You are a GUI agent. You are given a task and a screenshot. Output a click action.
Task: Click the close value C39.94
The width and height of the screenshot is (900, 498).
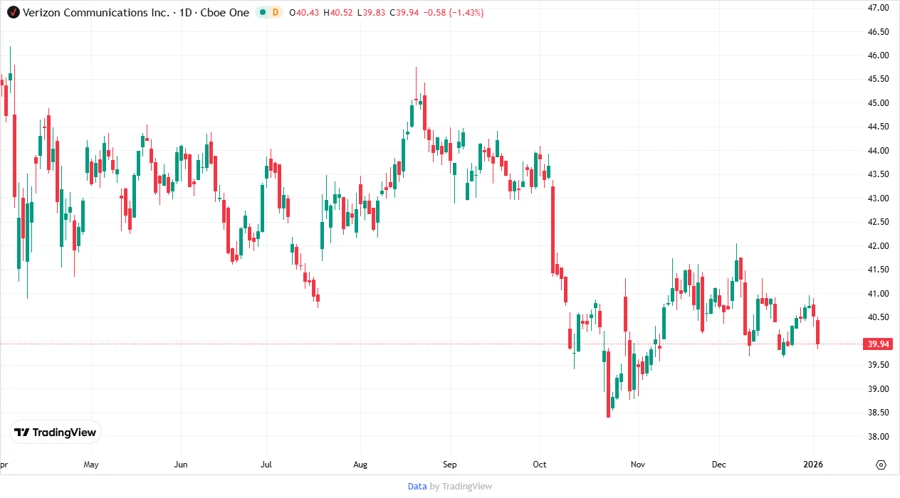click(404, 12)
